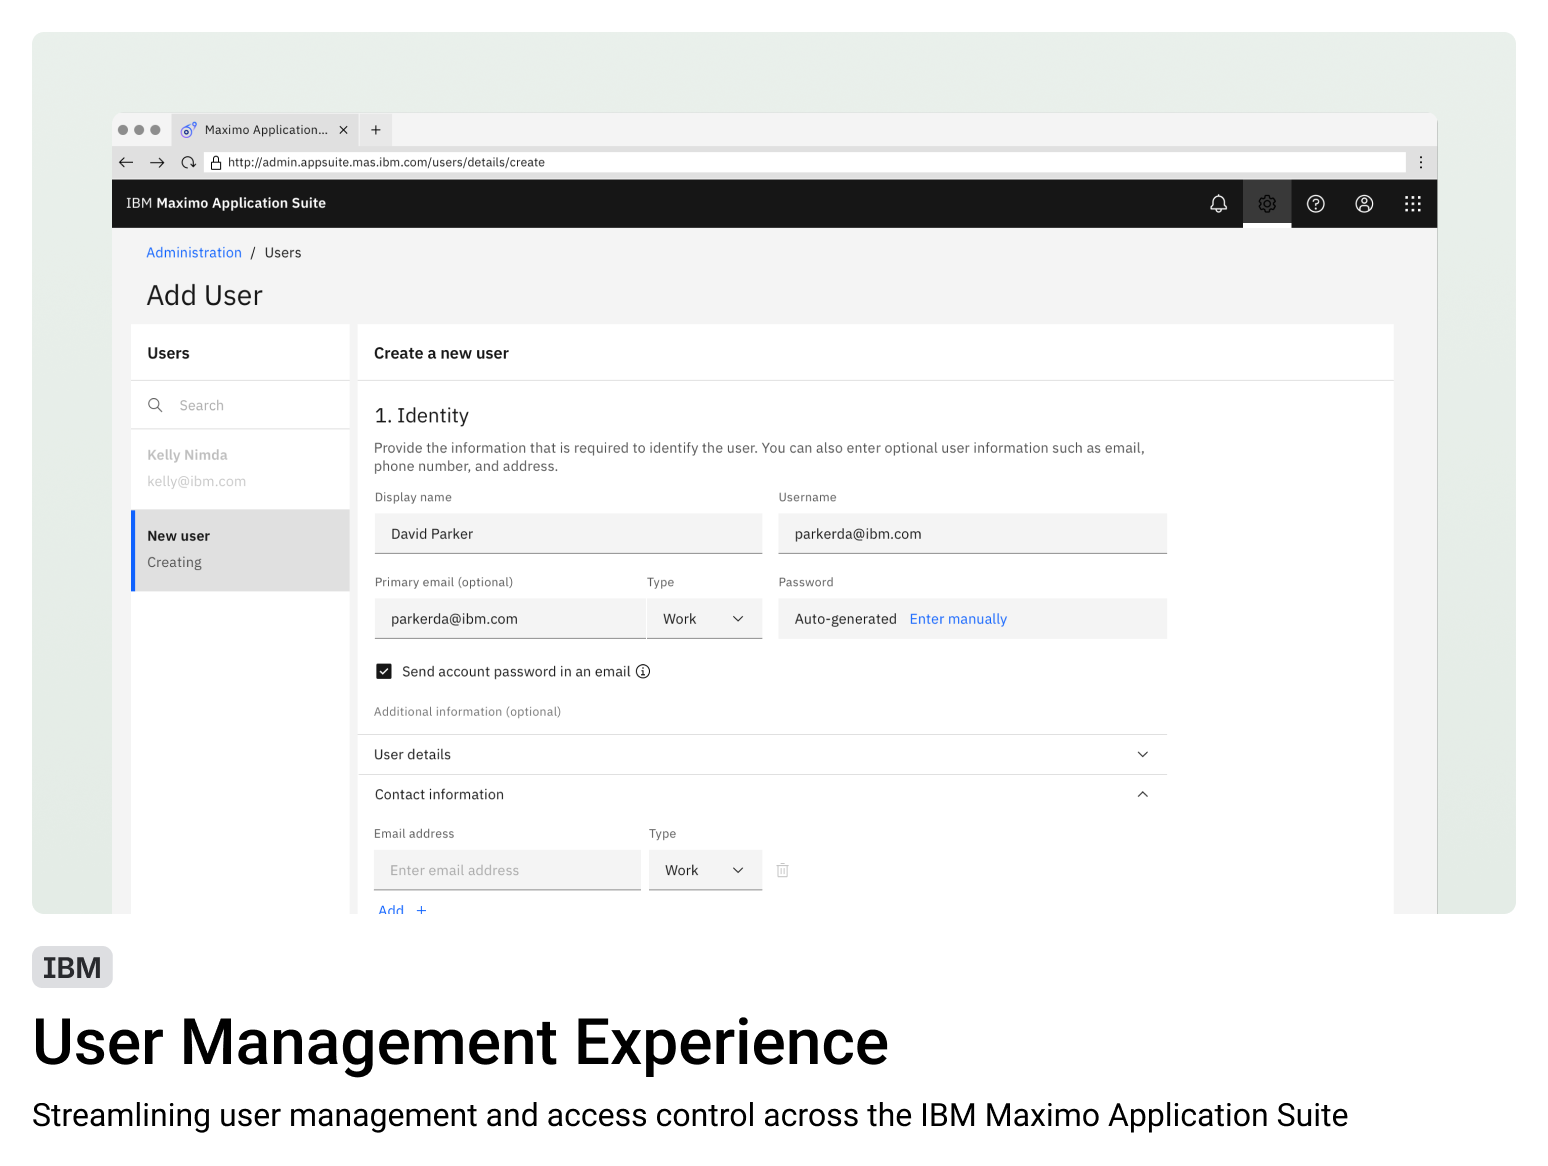The height and width of the screenshot is (1166, 1548).
Task: Collapse the Contact information section
Action: pyautogui.click(x=1142, y=793)
